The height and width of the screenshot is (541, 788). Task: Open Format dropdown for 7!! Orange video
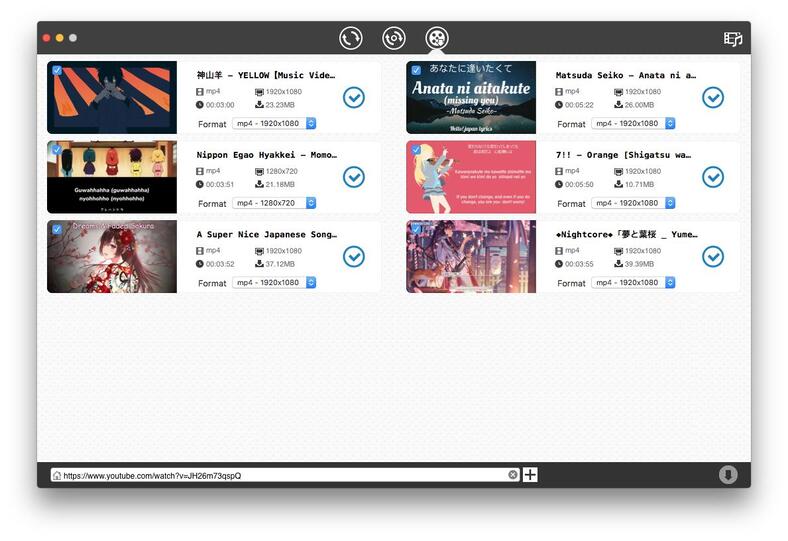tap(633, 203)
